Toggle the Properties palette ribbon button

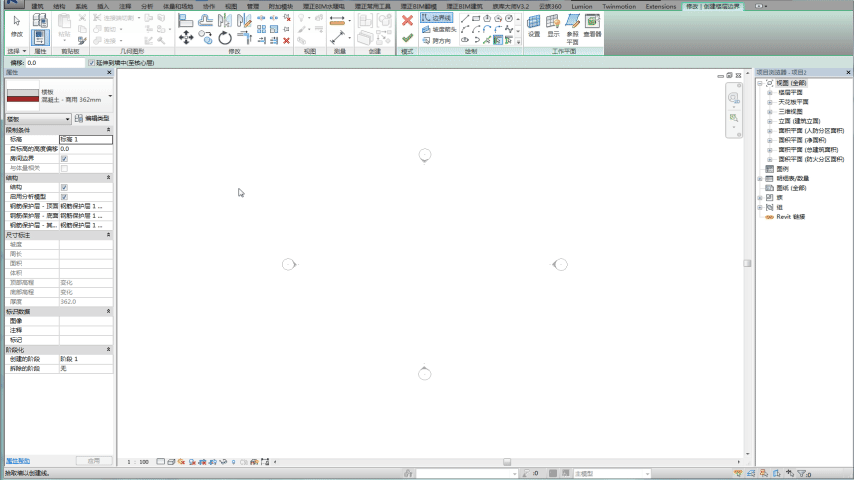[x=40, y=37]
